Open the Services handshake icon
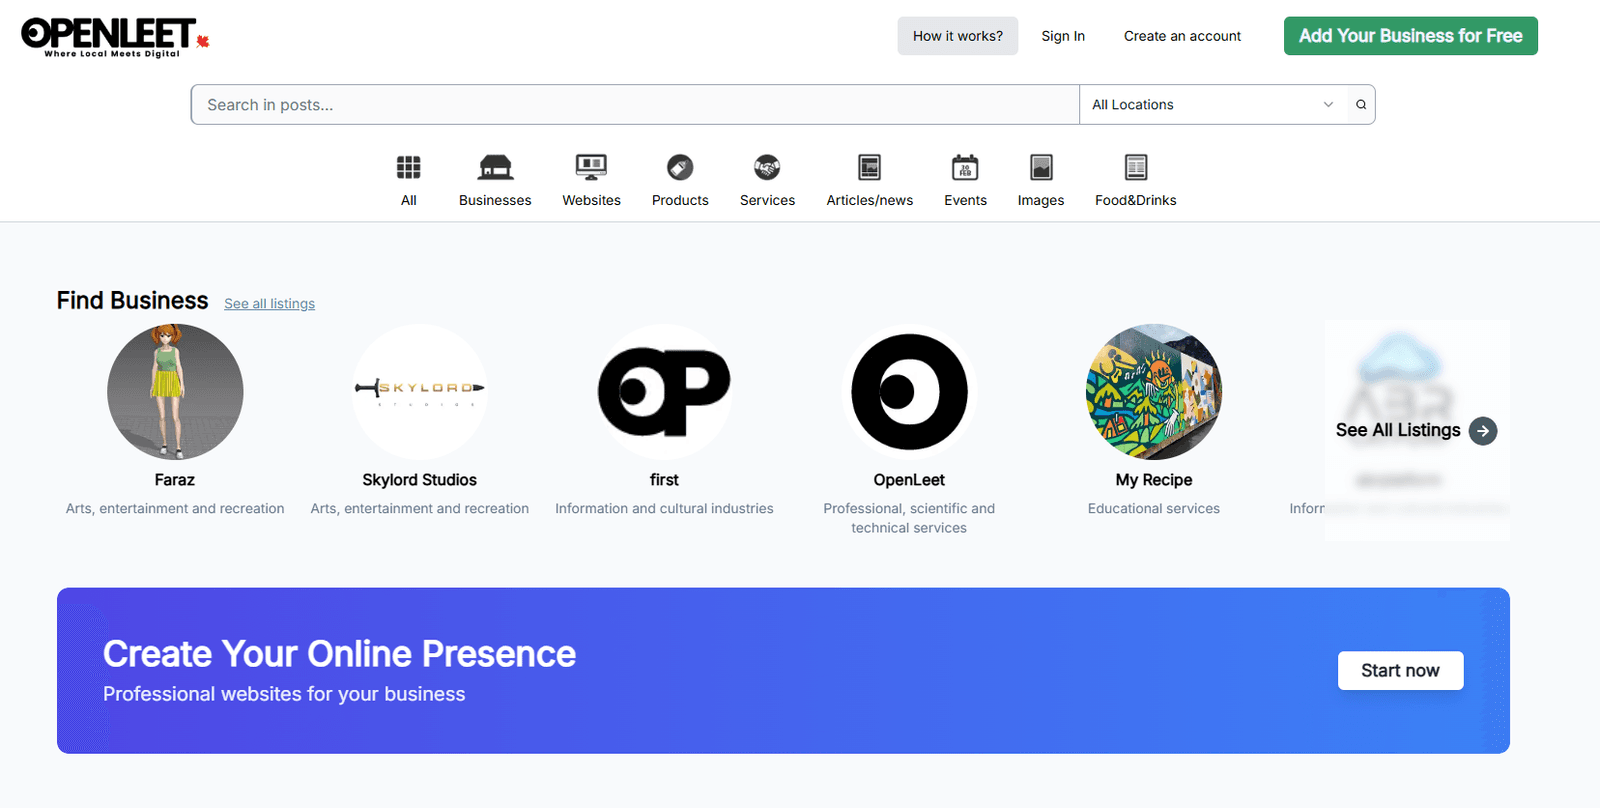Viewport: 1600px width, 808px height. [767, 167]
